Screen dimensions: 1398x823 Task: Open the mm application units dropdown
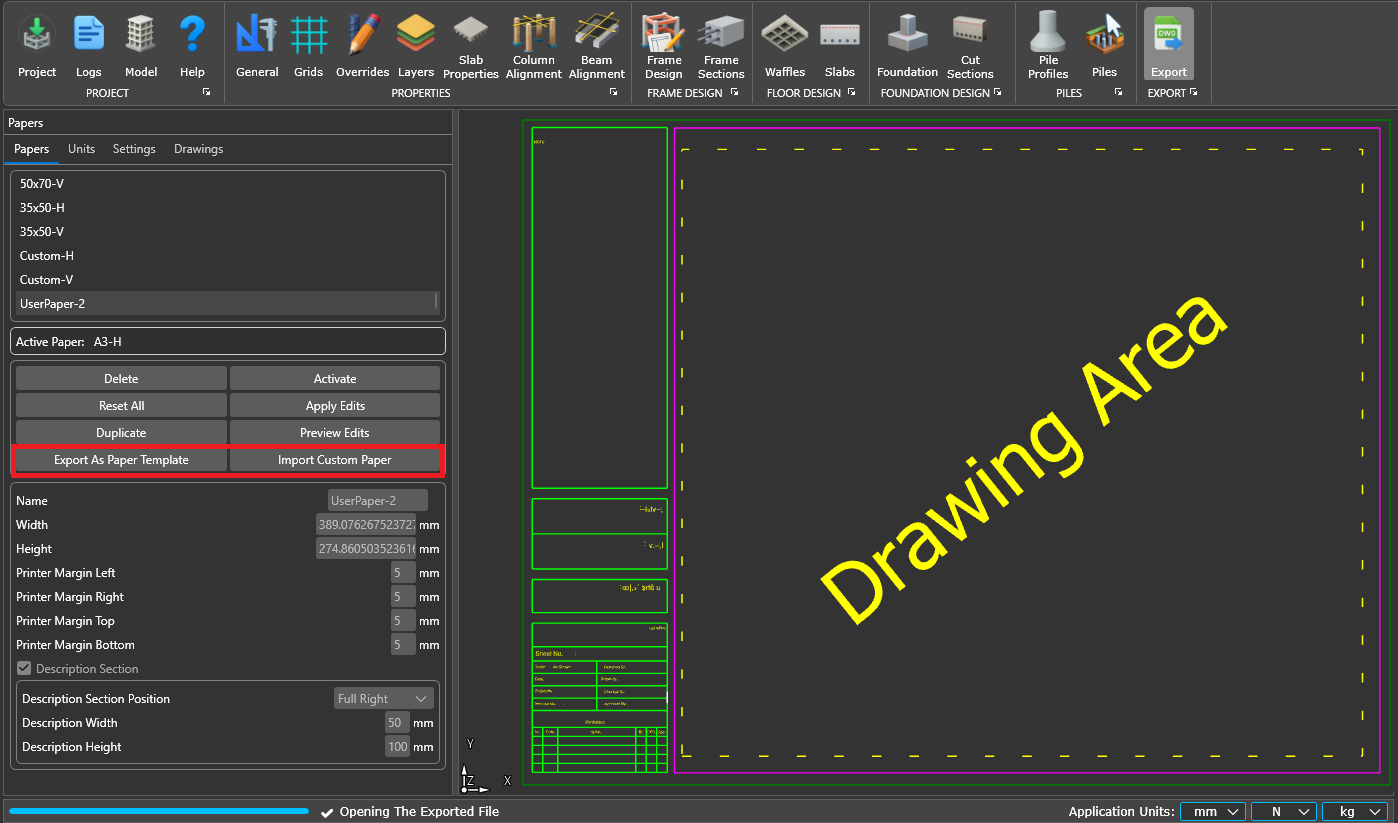tap(1213, 812)
